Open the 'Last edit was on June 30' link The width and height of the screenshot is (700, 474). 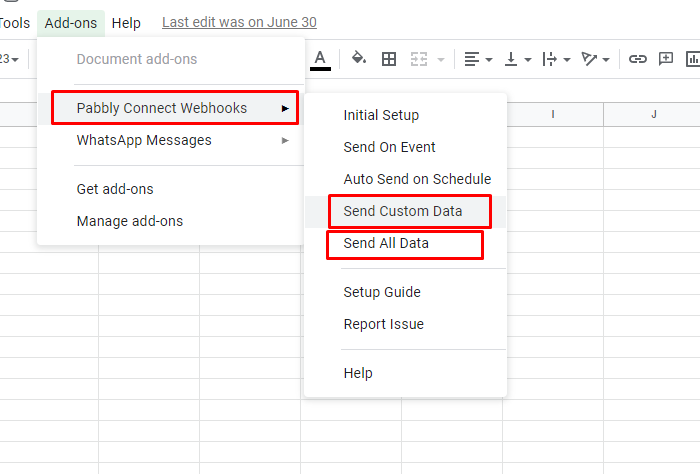pos(239,22)
